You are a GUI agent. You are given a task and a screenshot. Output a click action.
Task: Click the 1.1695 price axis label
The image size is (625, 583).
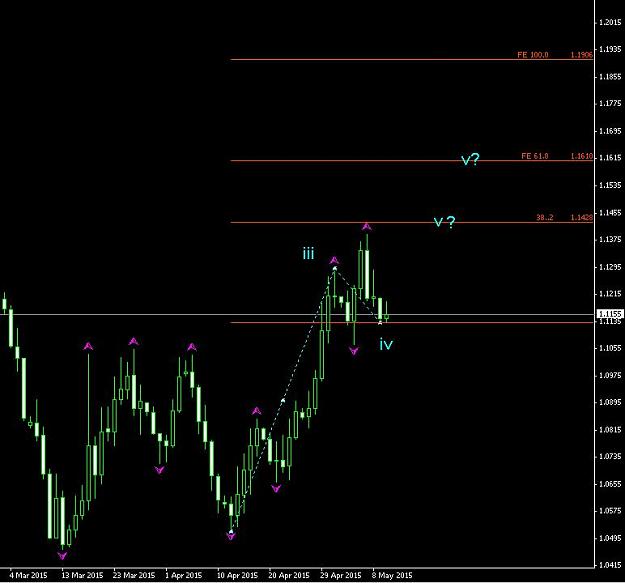tap(610, 131)
